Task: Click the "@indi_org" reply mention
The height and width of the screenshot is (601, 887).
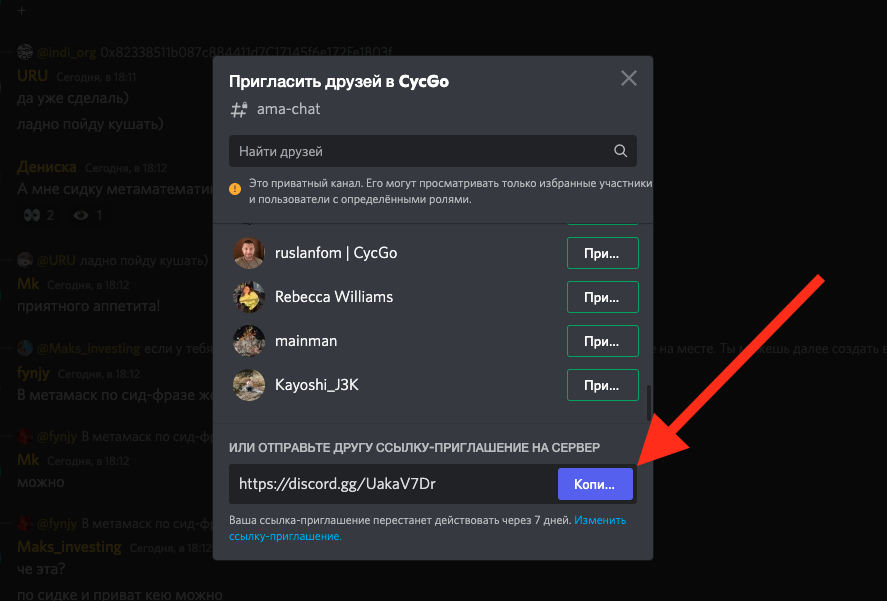Action: [x=67, y=53]
